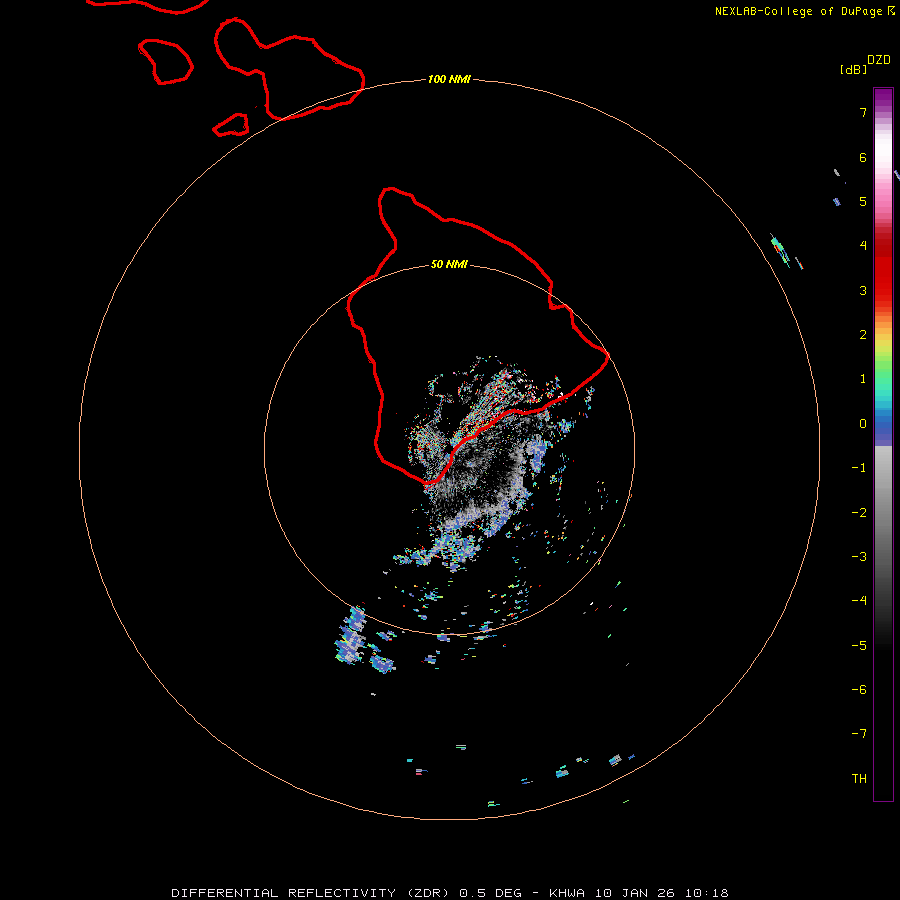Image resolution: width=900 pixels, height=900 pixels.
Task: Click the 4 value on the color scale
Action: coord(863,246)
